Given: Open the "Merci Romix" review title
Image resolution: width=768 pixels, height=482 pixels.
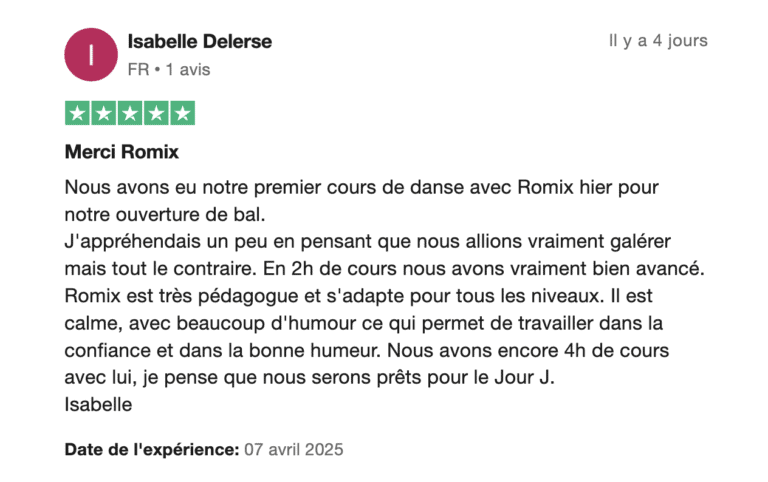Looking at the screenshot, I should click(121, 154).
